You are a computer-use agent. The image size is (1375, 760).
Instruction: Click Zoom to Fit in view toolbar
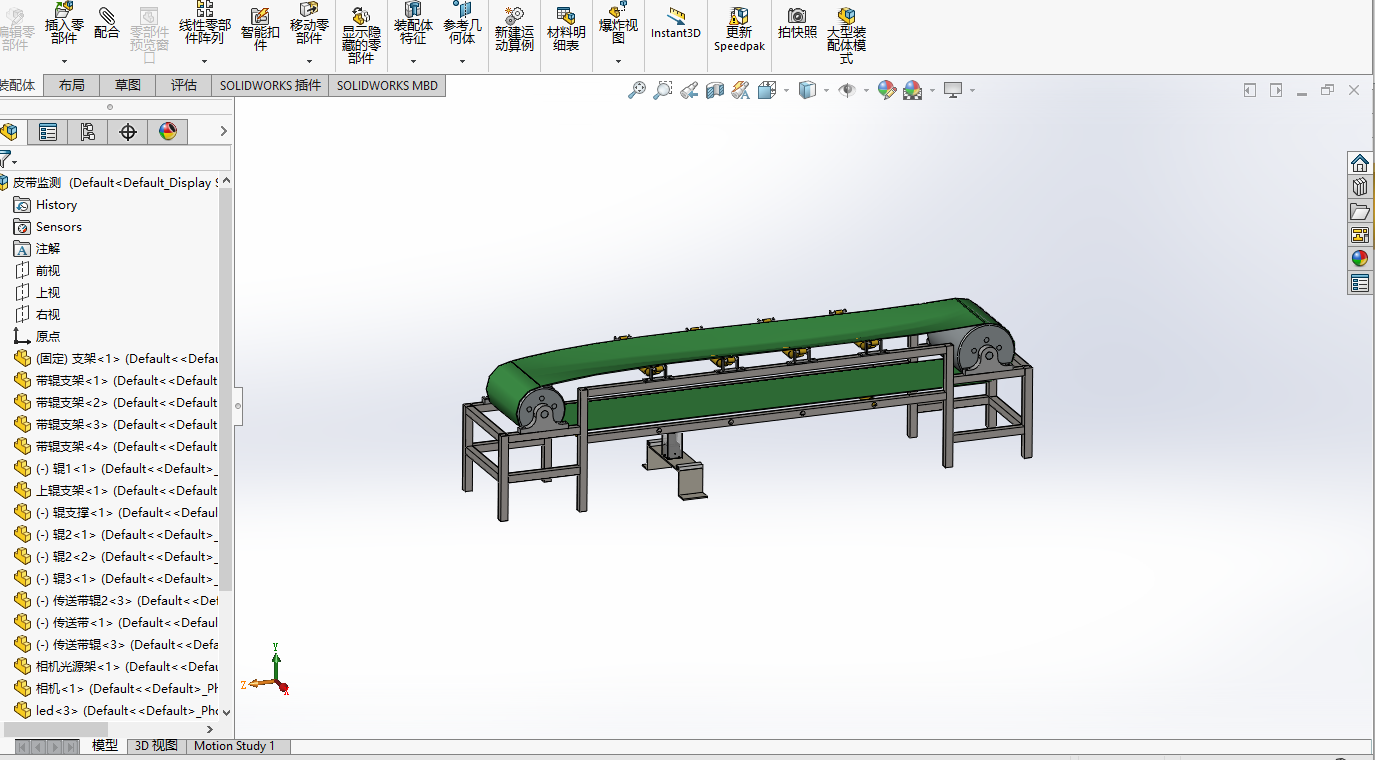pos(637,90)
